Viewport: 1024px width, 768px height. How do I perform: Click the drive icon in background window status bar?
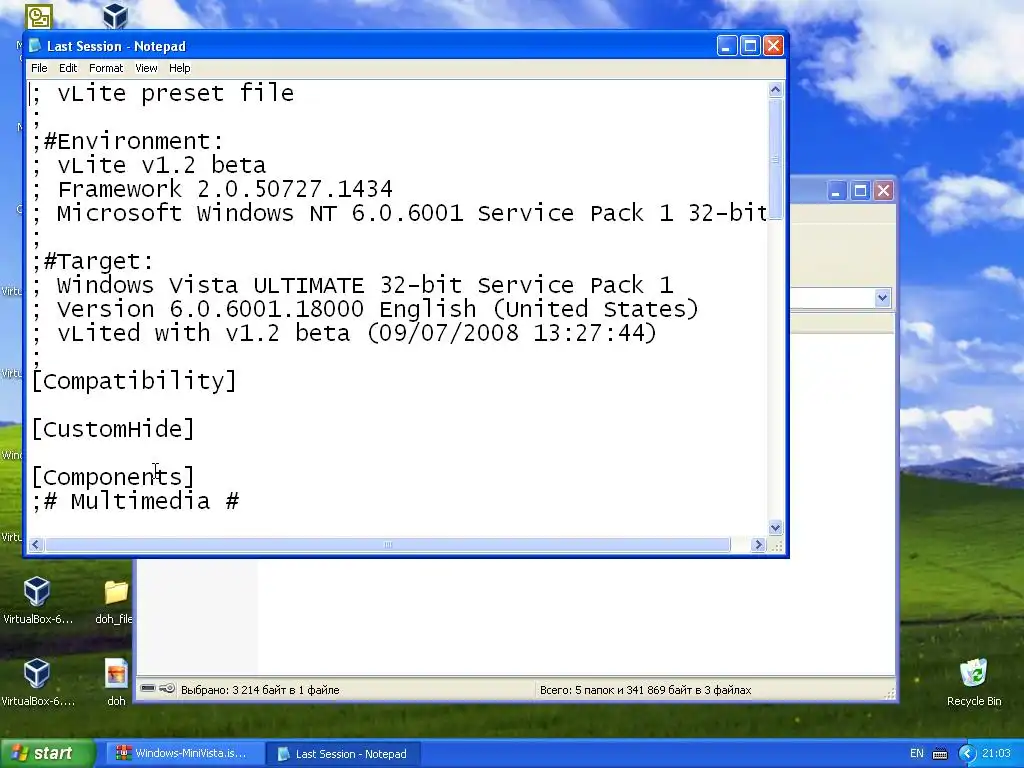148,688
